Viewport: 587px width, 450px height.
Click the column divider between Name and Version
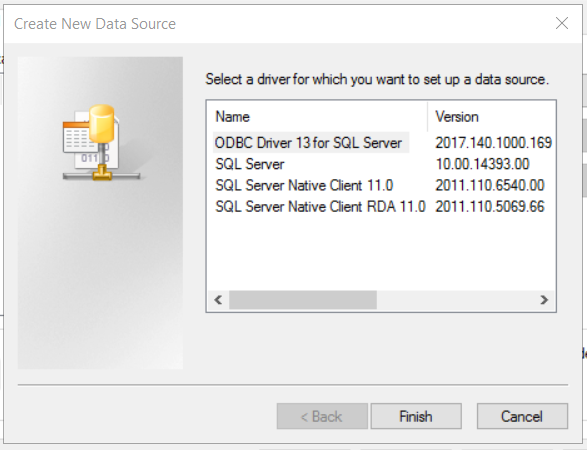coord(427,117)
